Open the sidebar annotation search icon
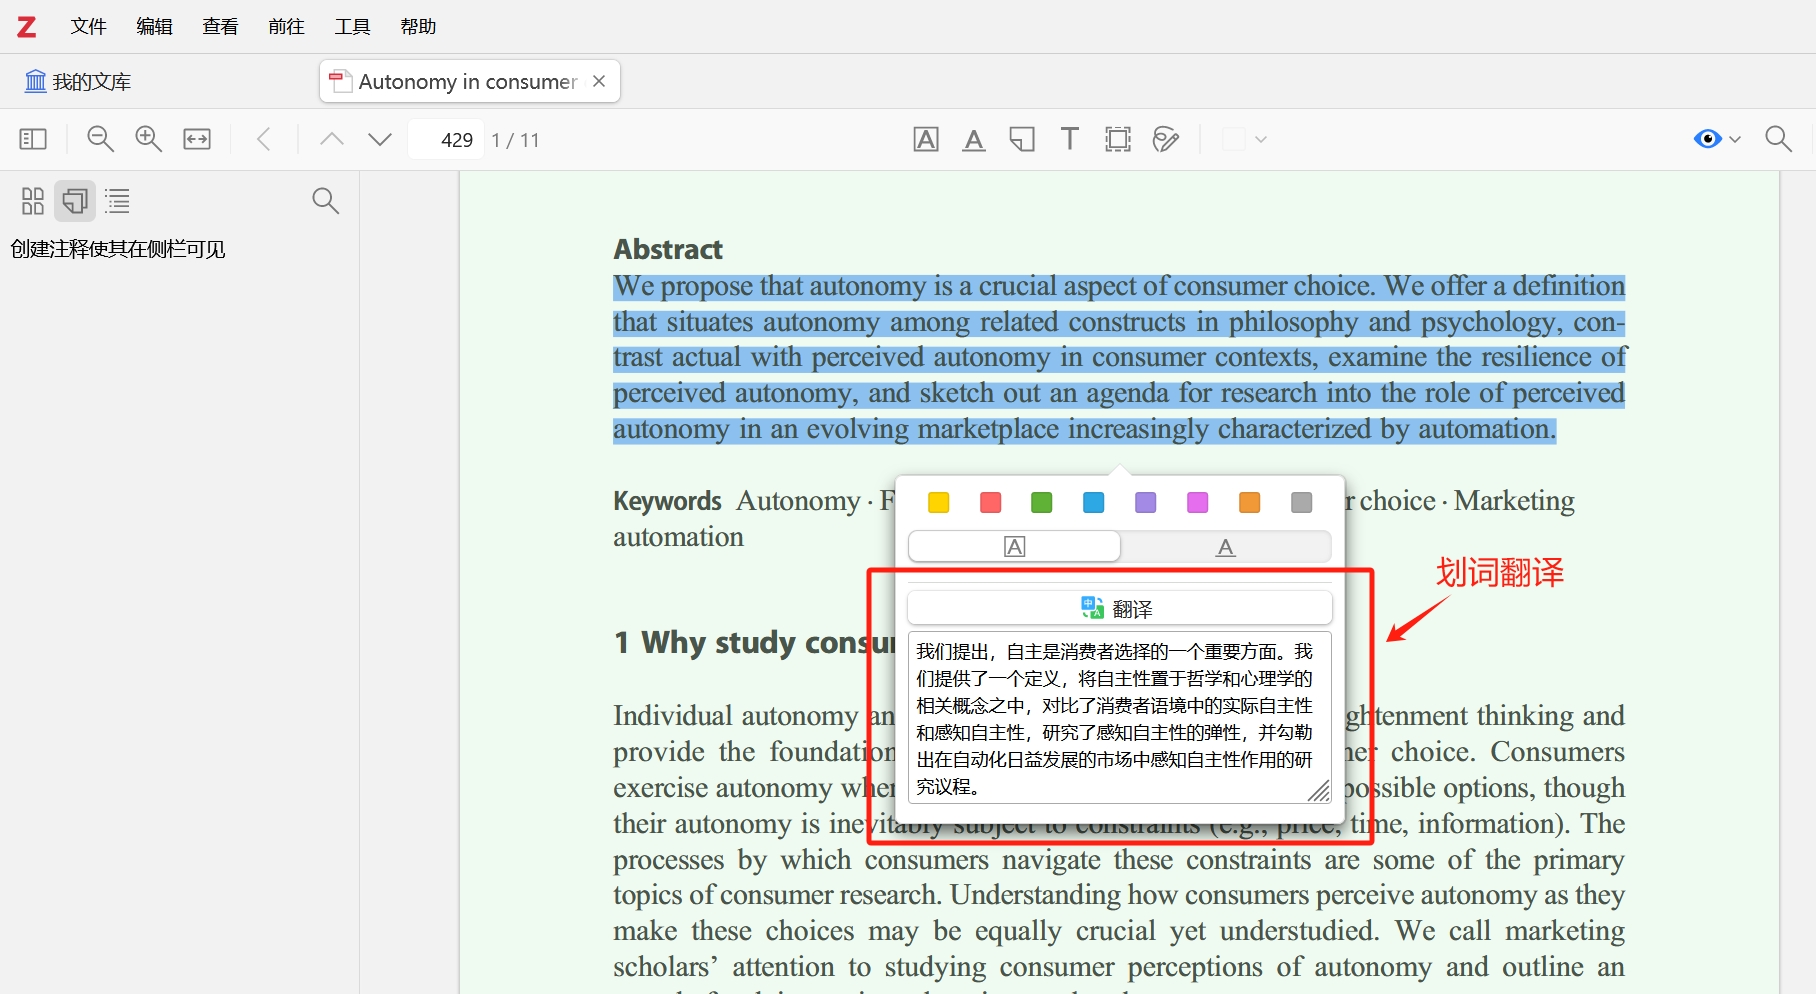Screen dimensions: 1816x994 325,201
